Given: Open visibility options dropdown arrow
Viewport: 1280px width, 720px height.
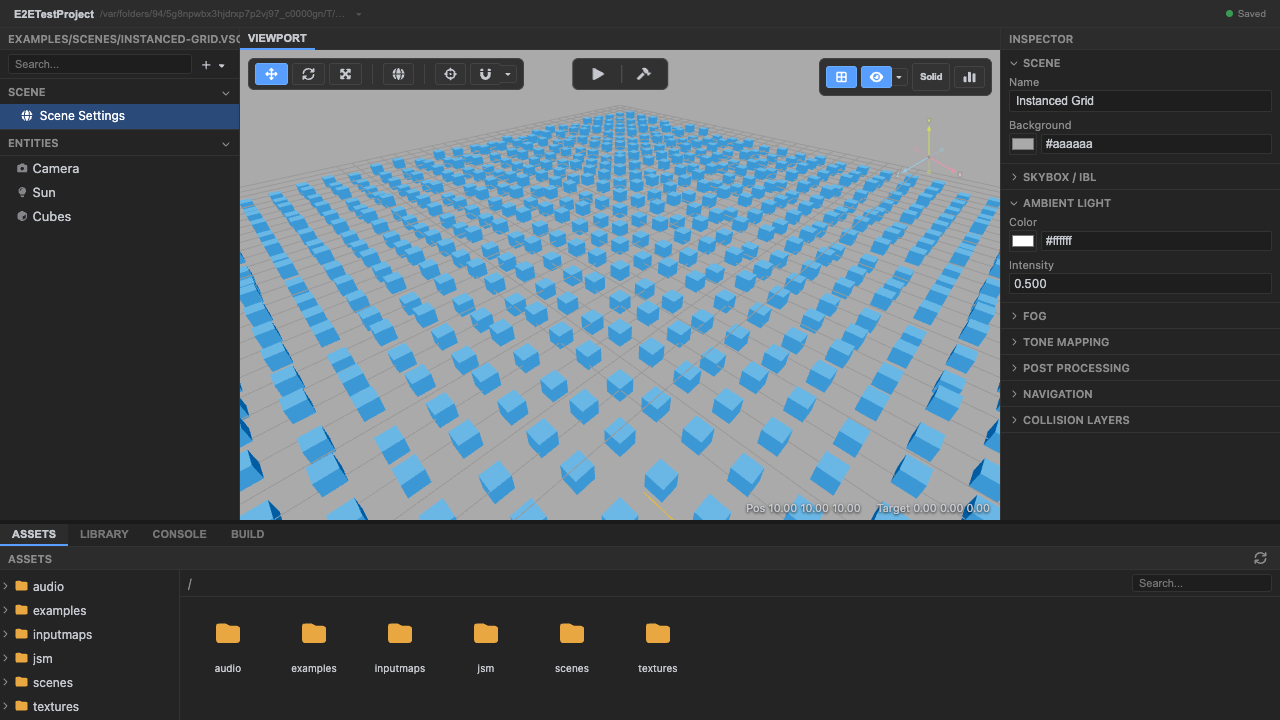Looking at the screenshot, I should [x=899, y=77].
